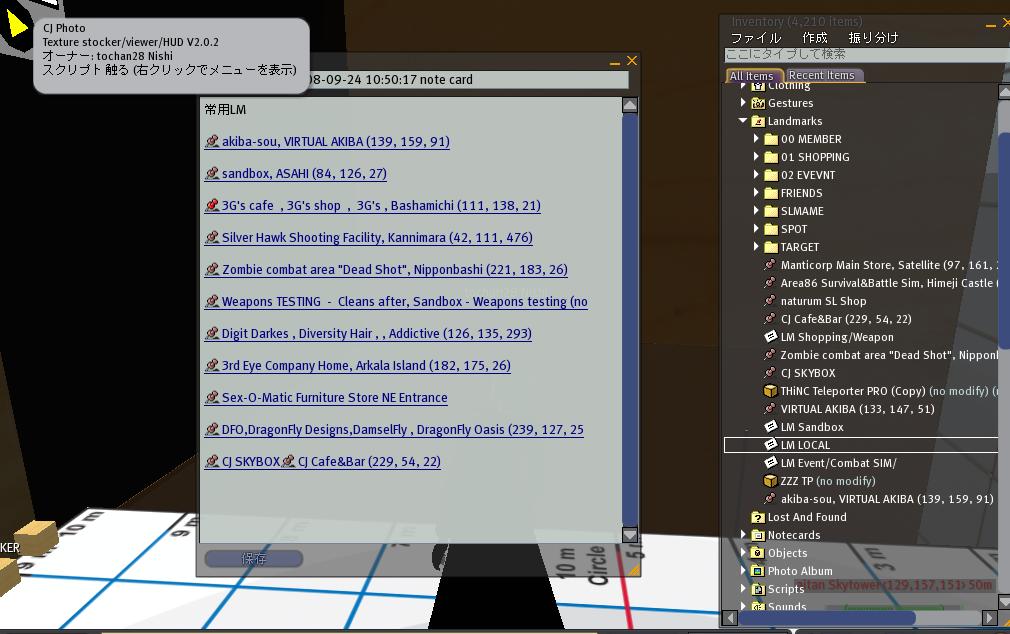Open Silver Hawk Shooting Facility link
The height and width of the screenshot is (634, 1010).
pyautogui.click(x=377, y=238)
